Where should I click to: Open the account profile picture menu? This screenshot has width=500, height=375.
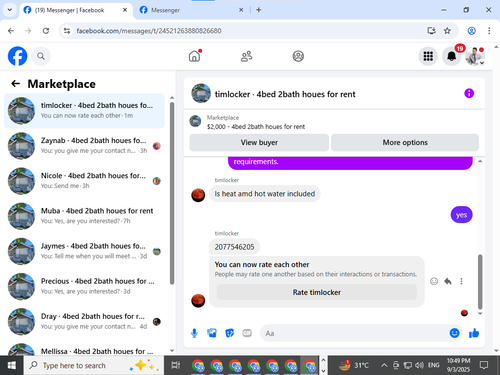point(475,56)
